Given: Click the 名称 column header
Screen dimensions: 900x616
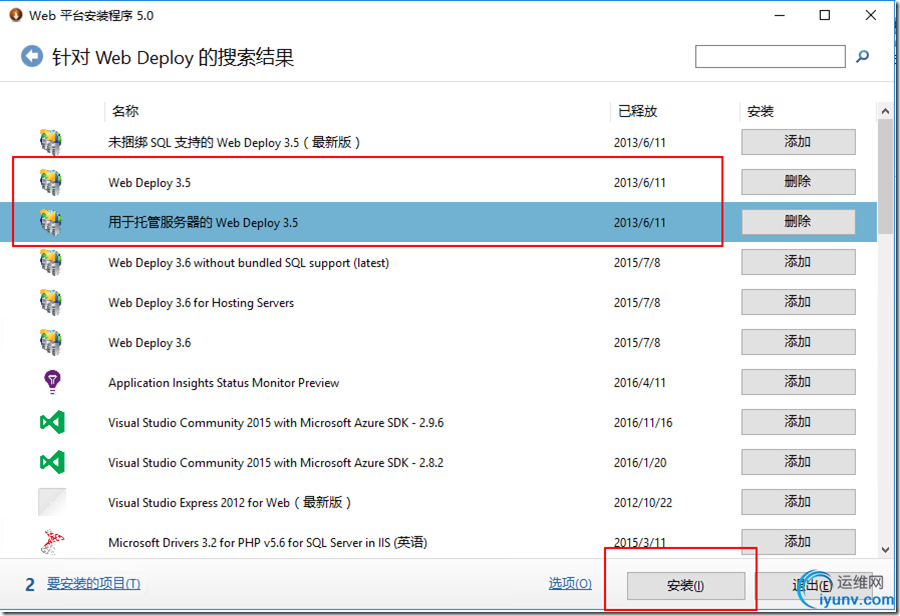Looking at the screenshot, I should [125, 111].
